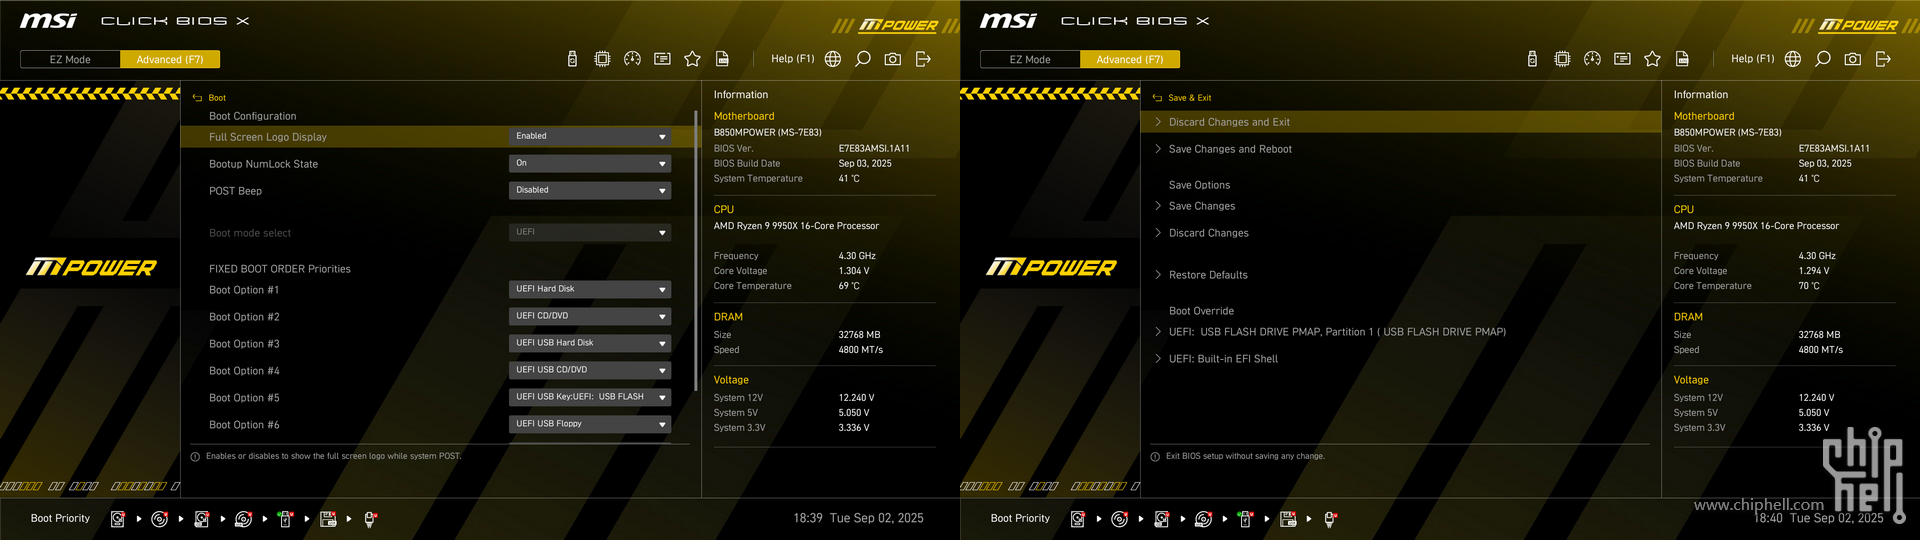
Task: Select Advanced (F7) tab in right screen
Action: pyautogui.click(x=1130, y=60)
